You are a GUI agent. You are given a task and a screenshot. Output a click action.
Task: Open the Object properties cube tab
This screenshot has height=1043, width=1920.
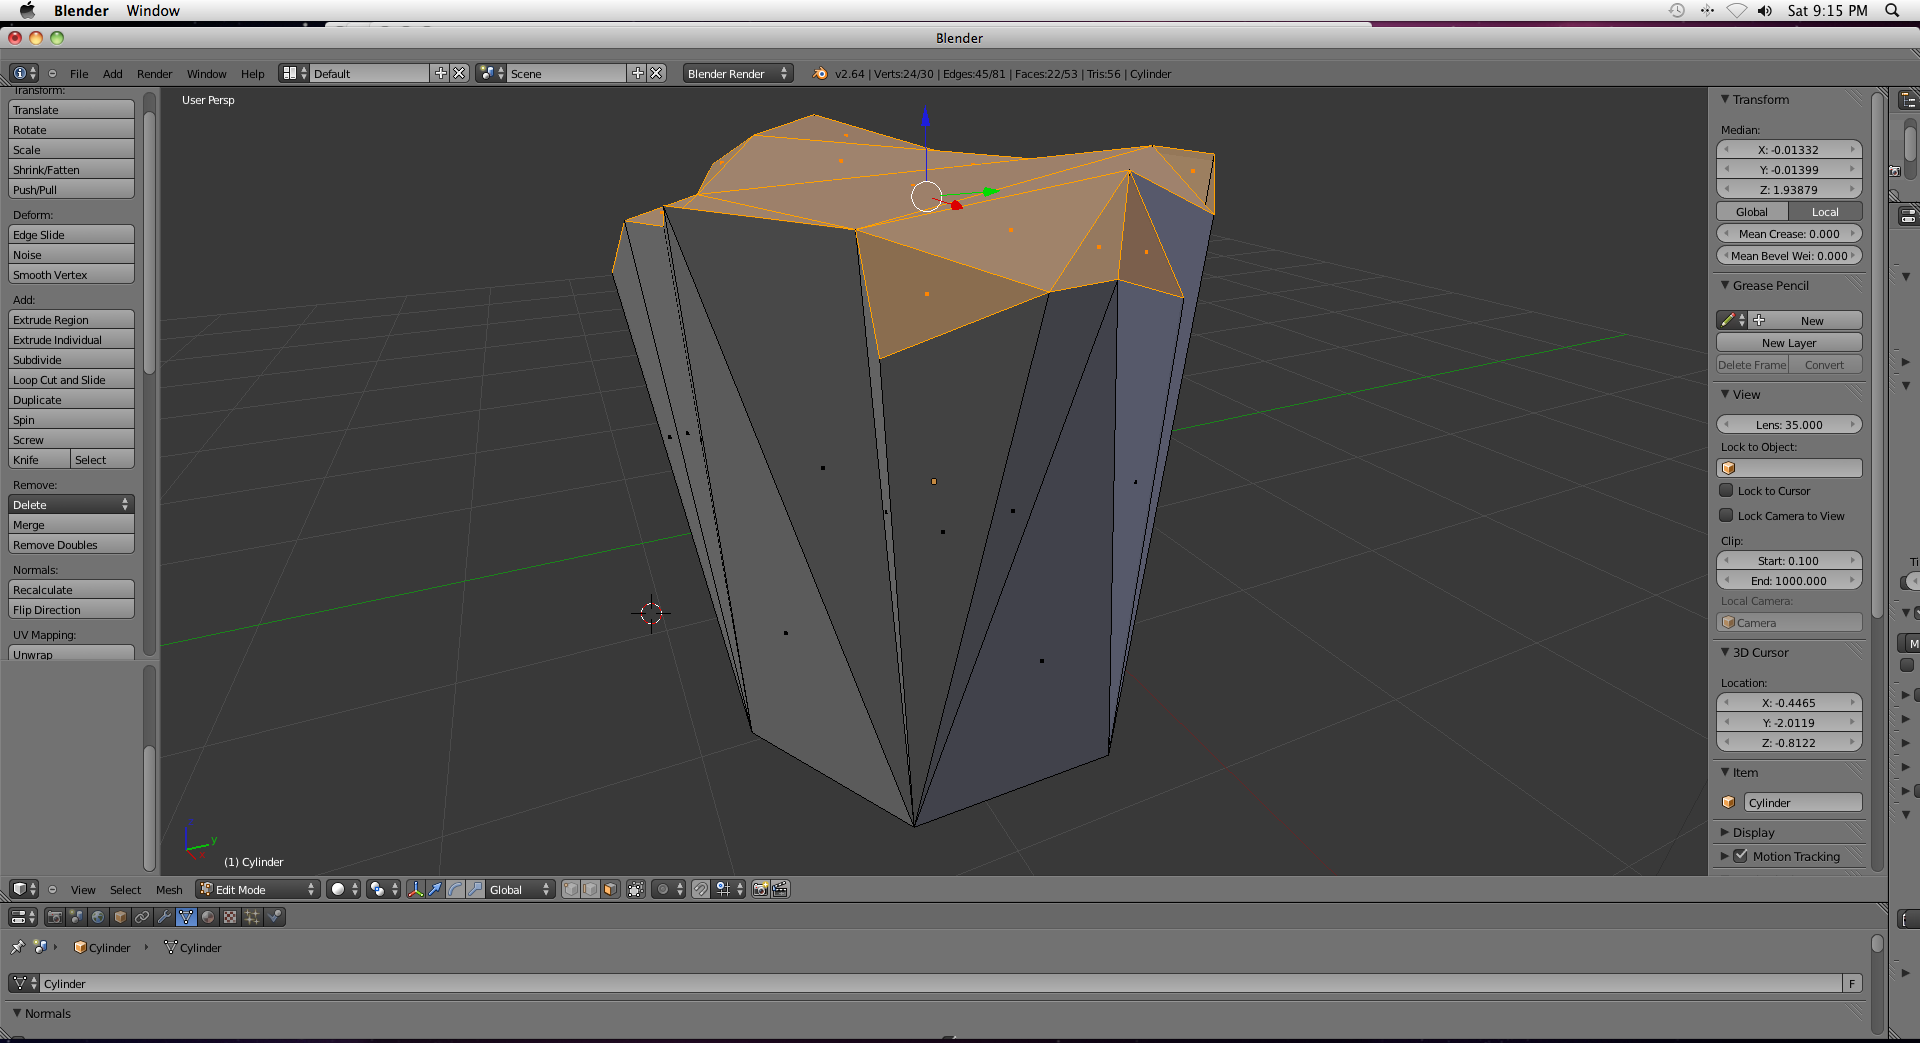pyautogui.click(x=120, y=917)
